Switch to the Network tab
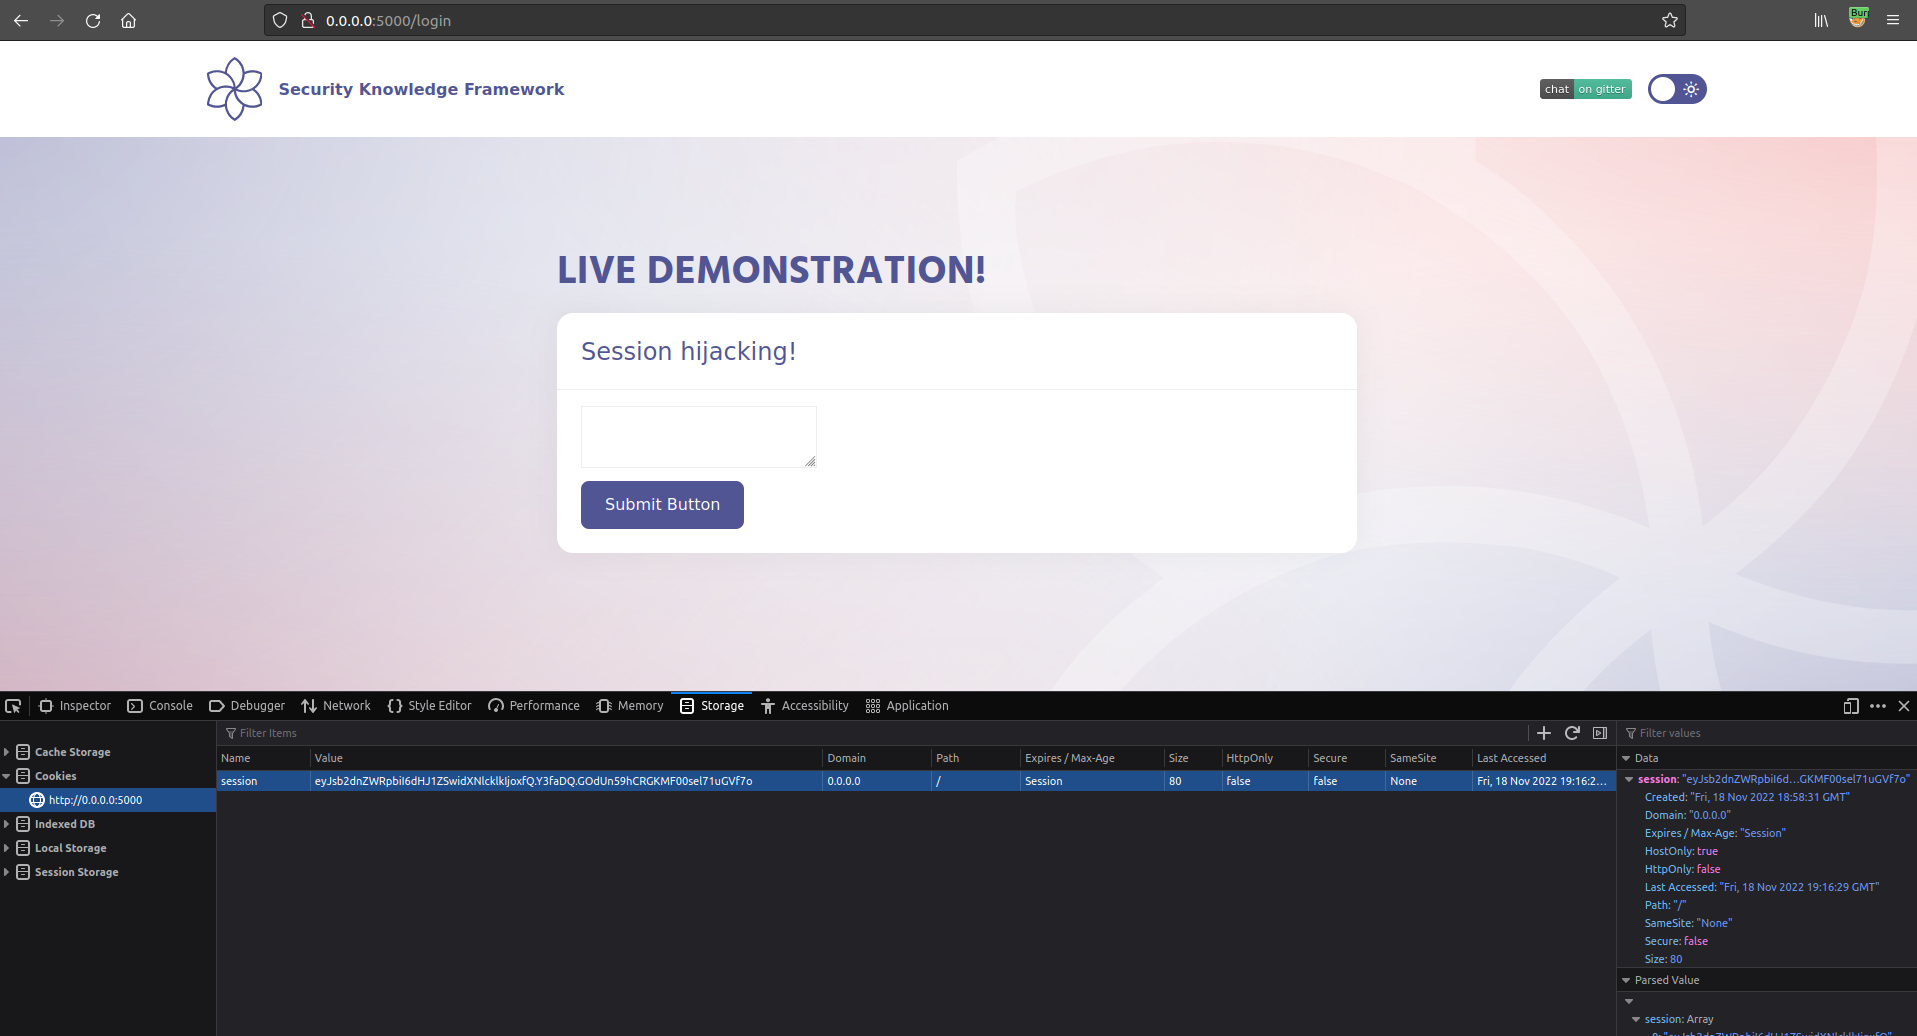1917x1036 pixels. (336, 706)
